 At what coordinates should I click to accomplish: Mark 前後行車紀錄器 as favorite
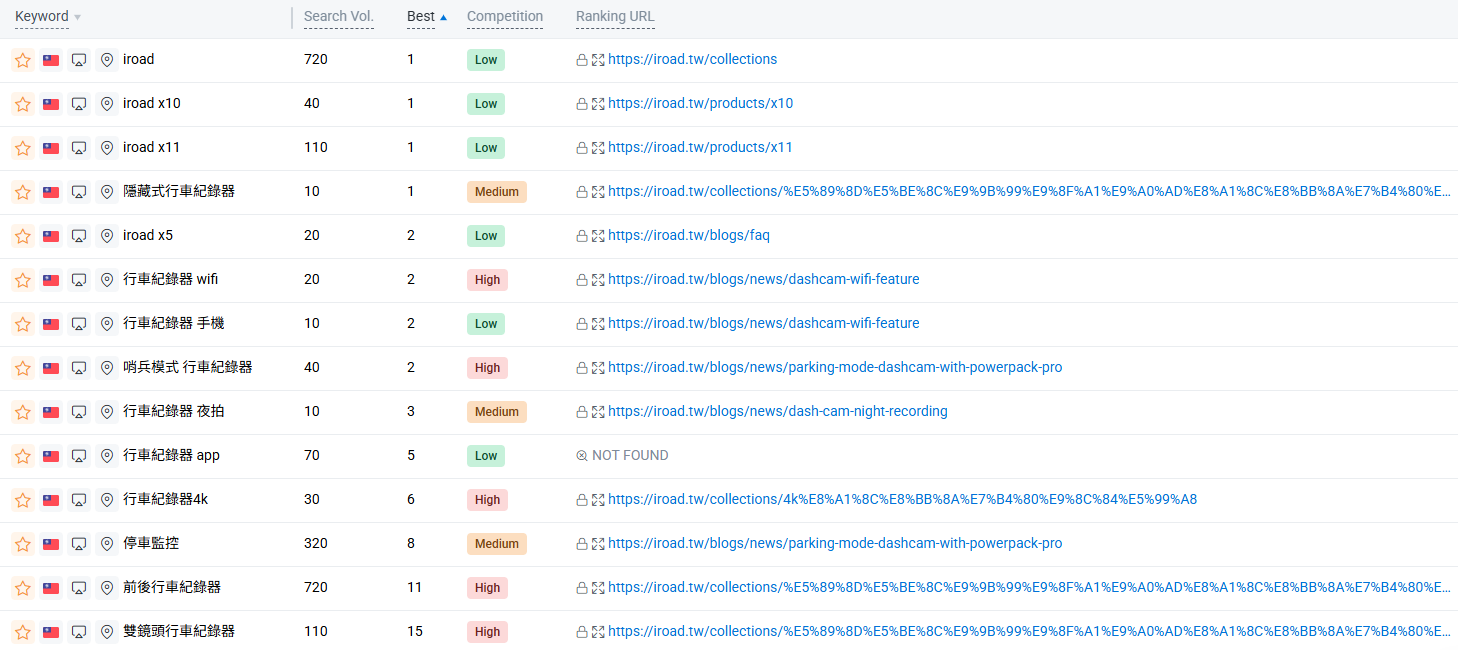(x=23, y=588)
